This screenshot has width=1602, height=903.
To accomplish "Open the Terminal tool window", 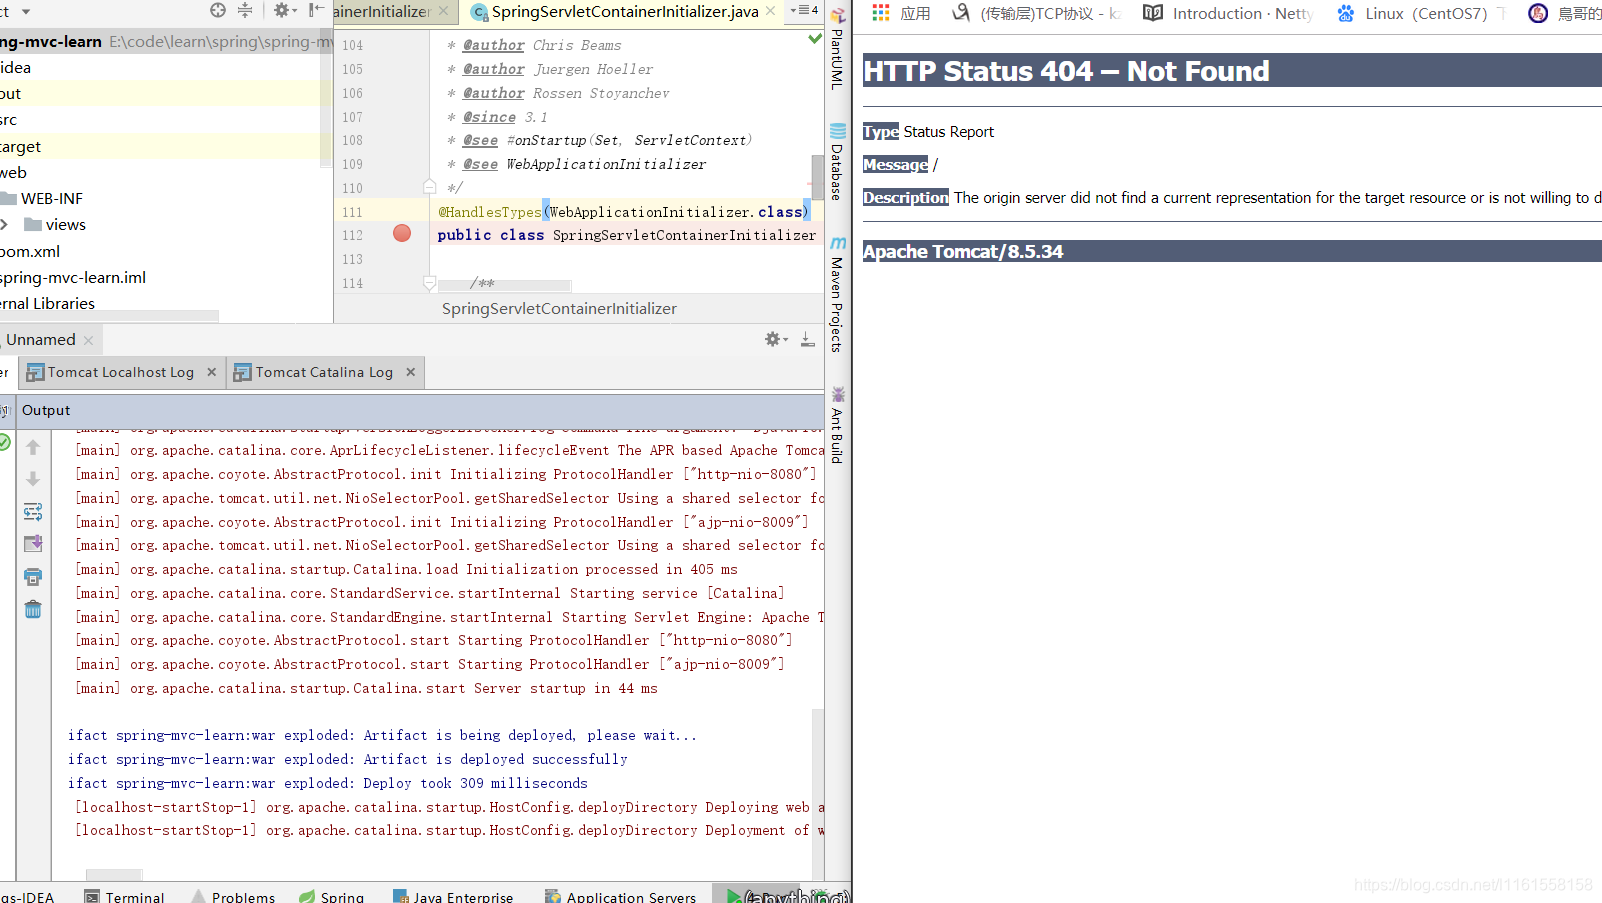I will pos(125,897).
